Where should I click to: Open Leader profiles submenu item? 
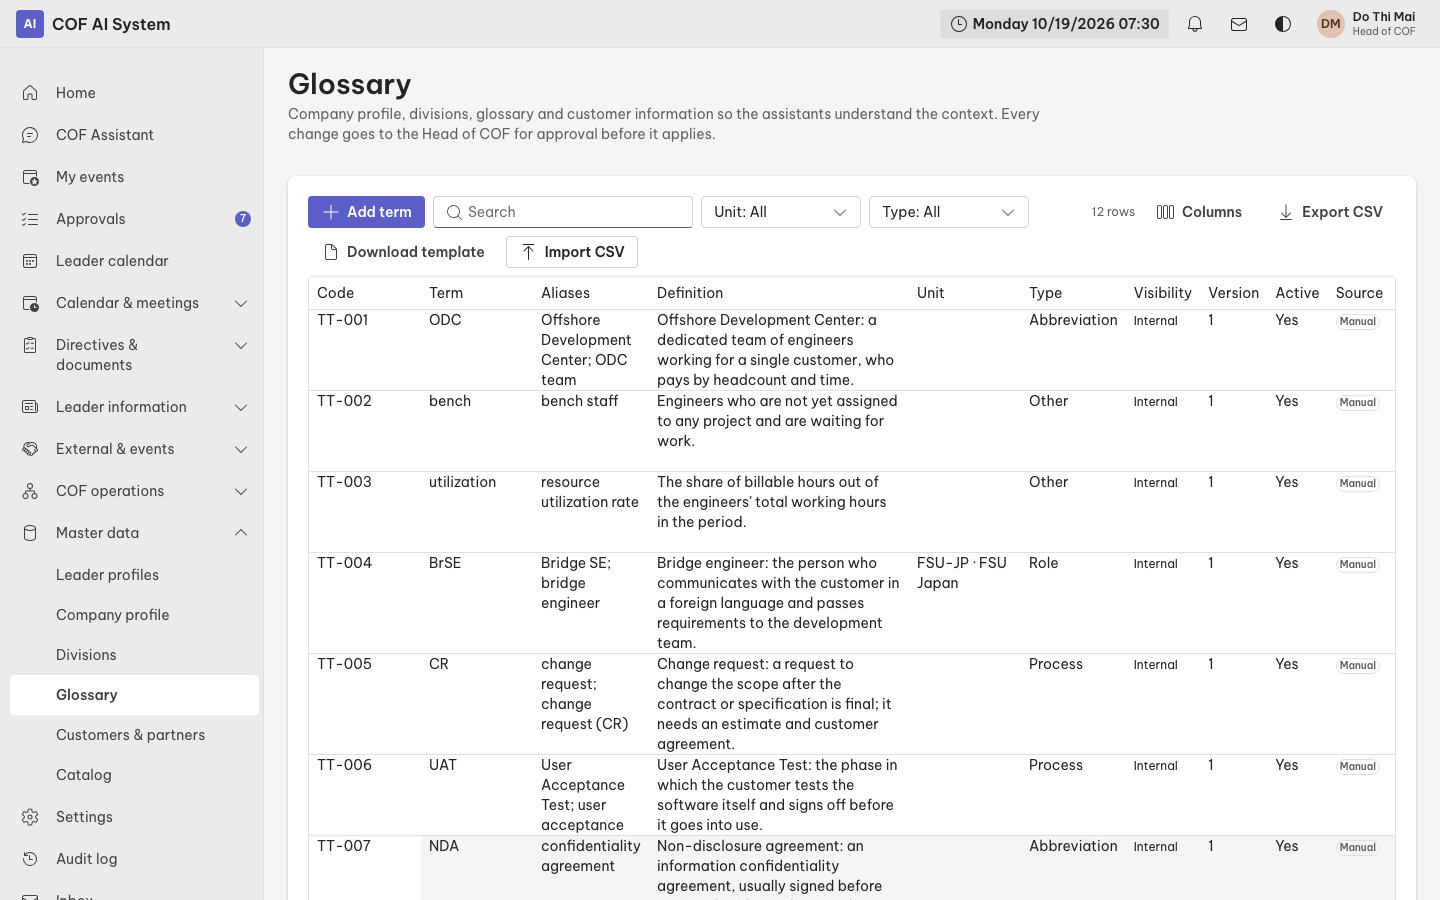point(134,575)
